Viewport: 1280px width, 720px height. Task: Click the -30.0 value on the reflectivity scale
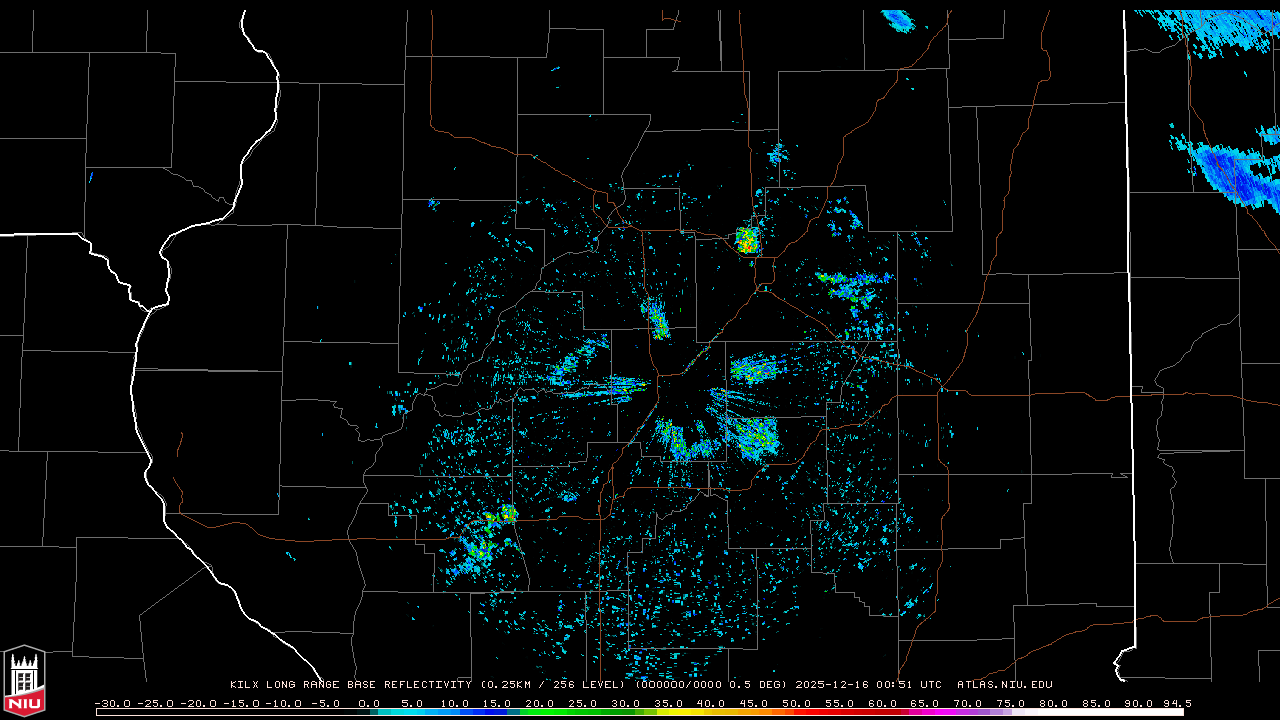tap(112, 703)
